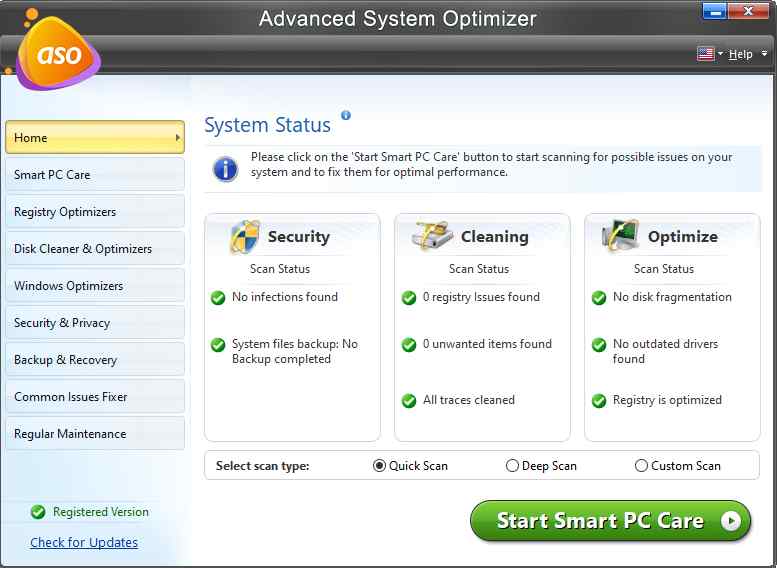Click 'No disk fragmentation' status text
777x568 pixels.
[672, 297]
